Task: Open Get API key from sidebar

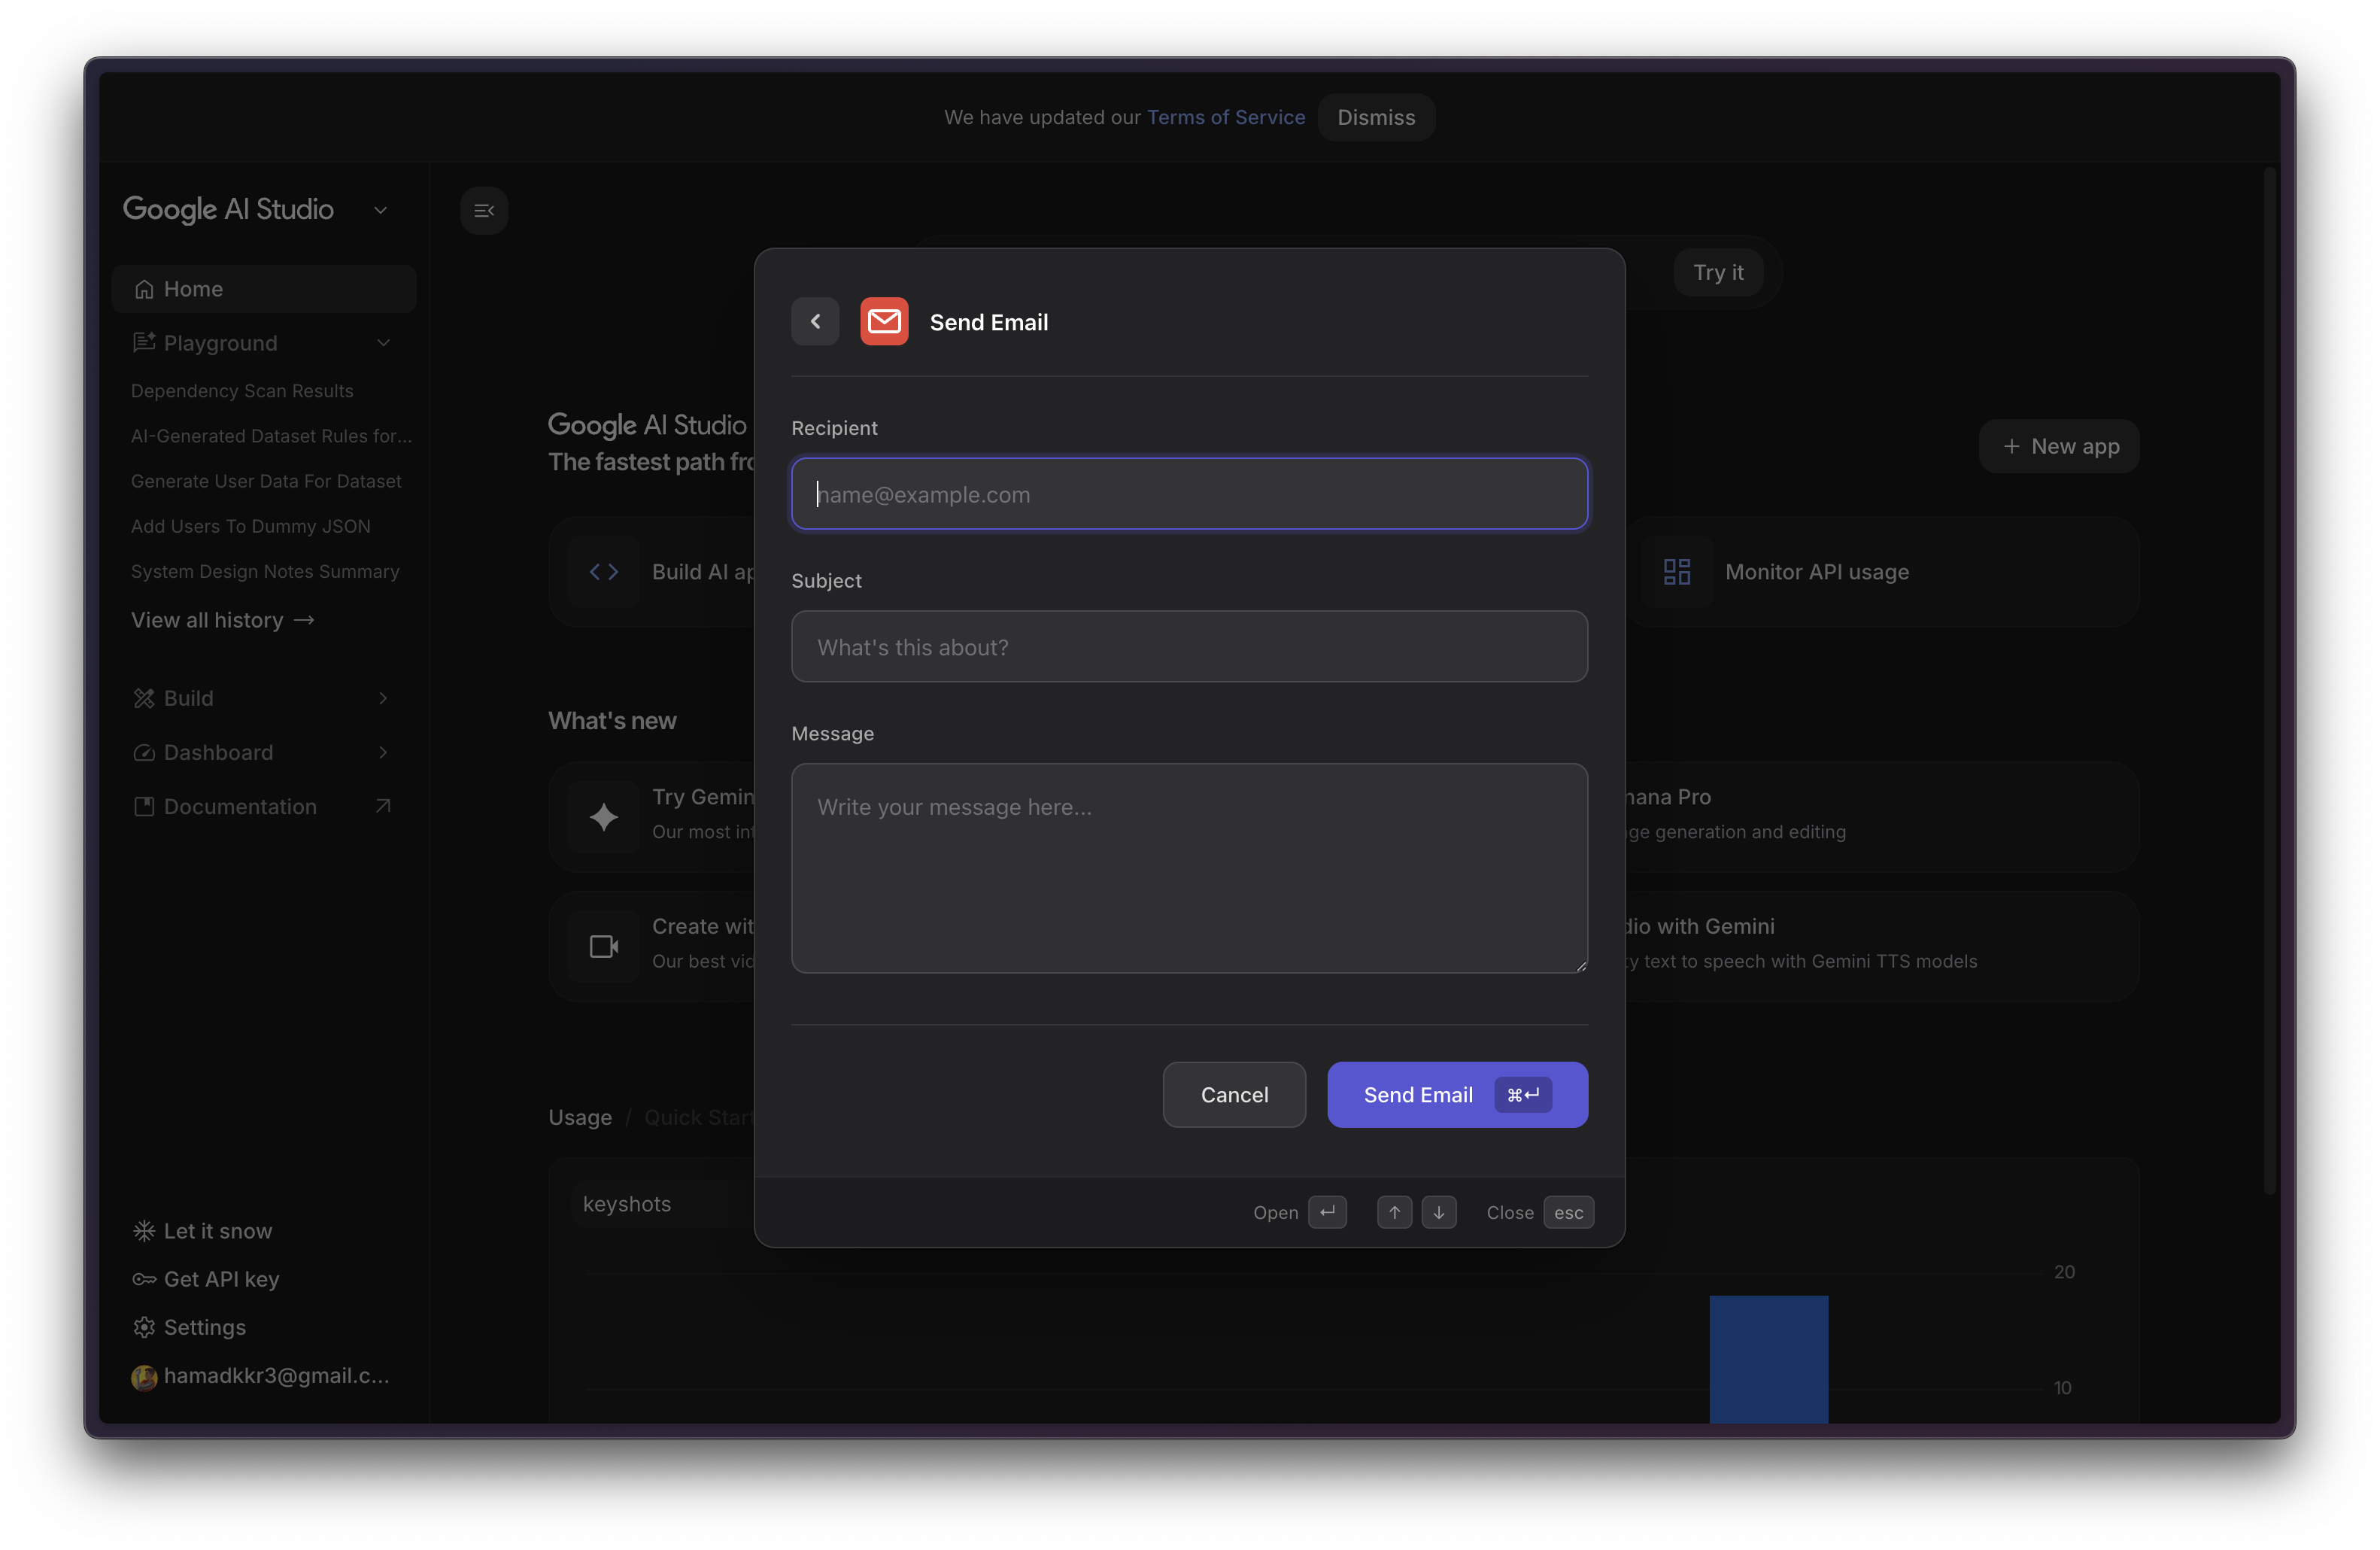Action: [x=221, y=1279]
